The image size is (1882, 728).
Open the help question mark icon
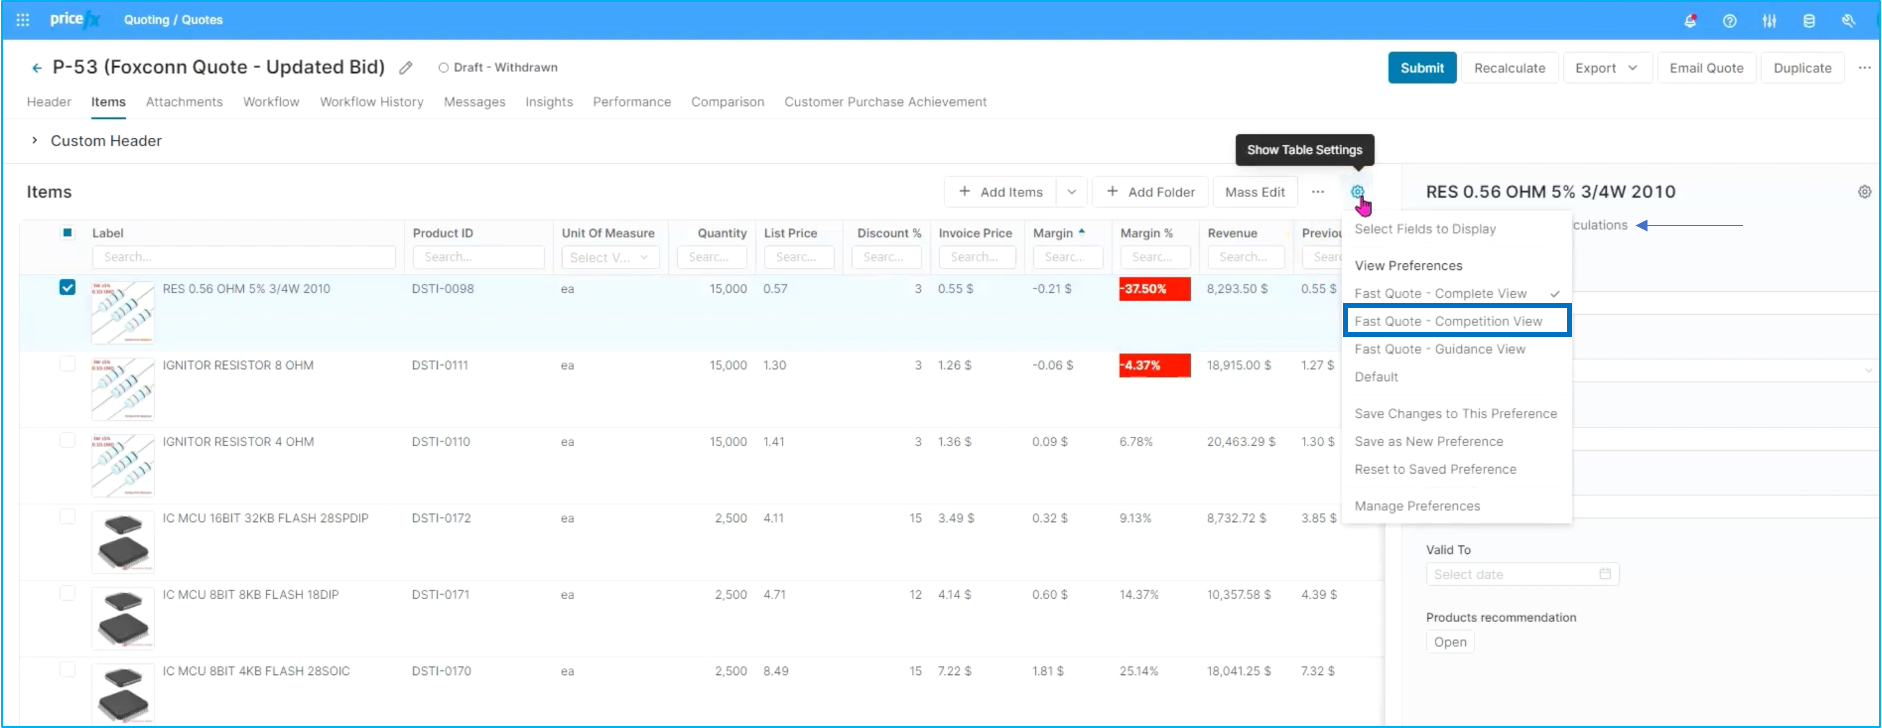click(x=1729, y=20)
